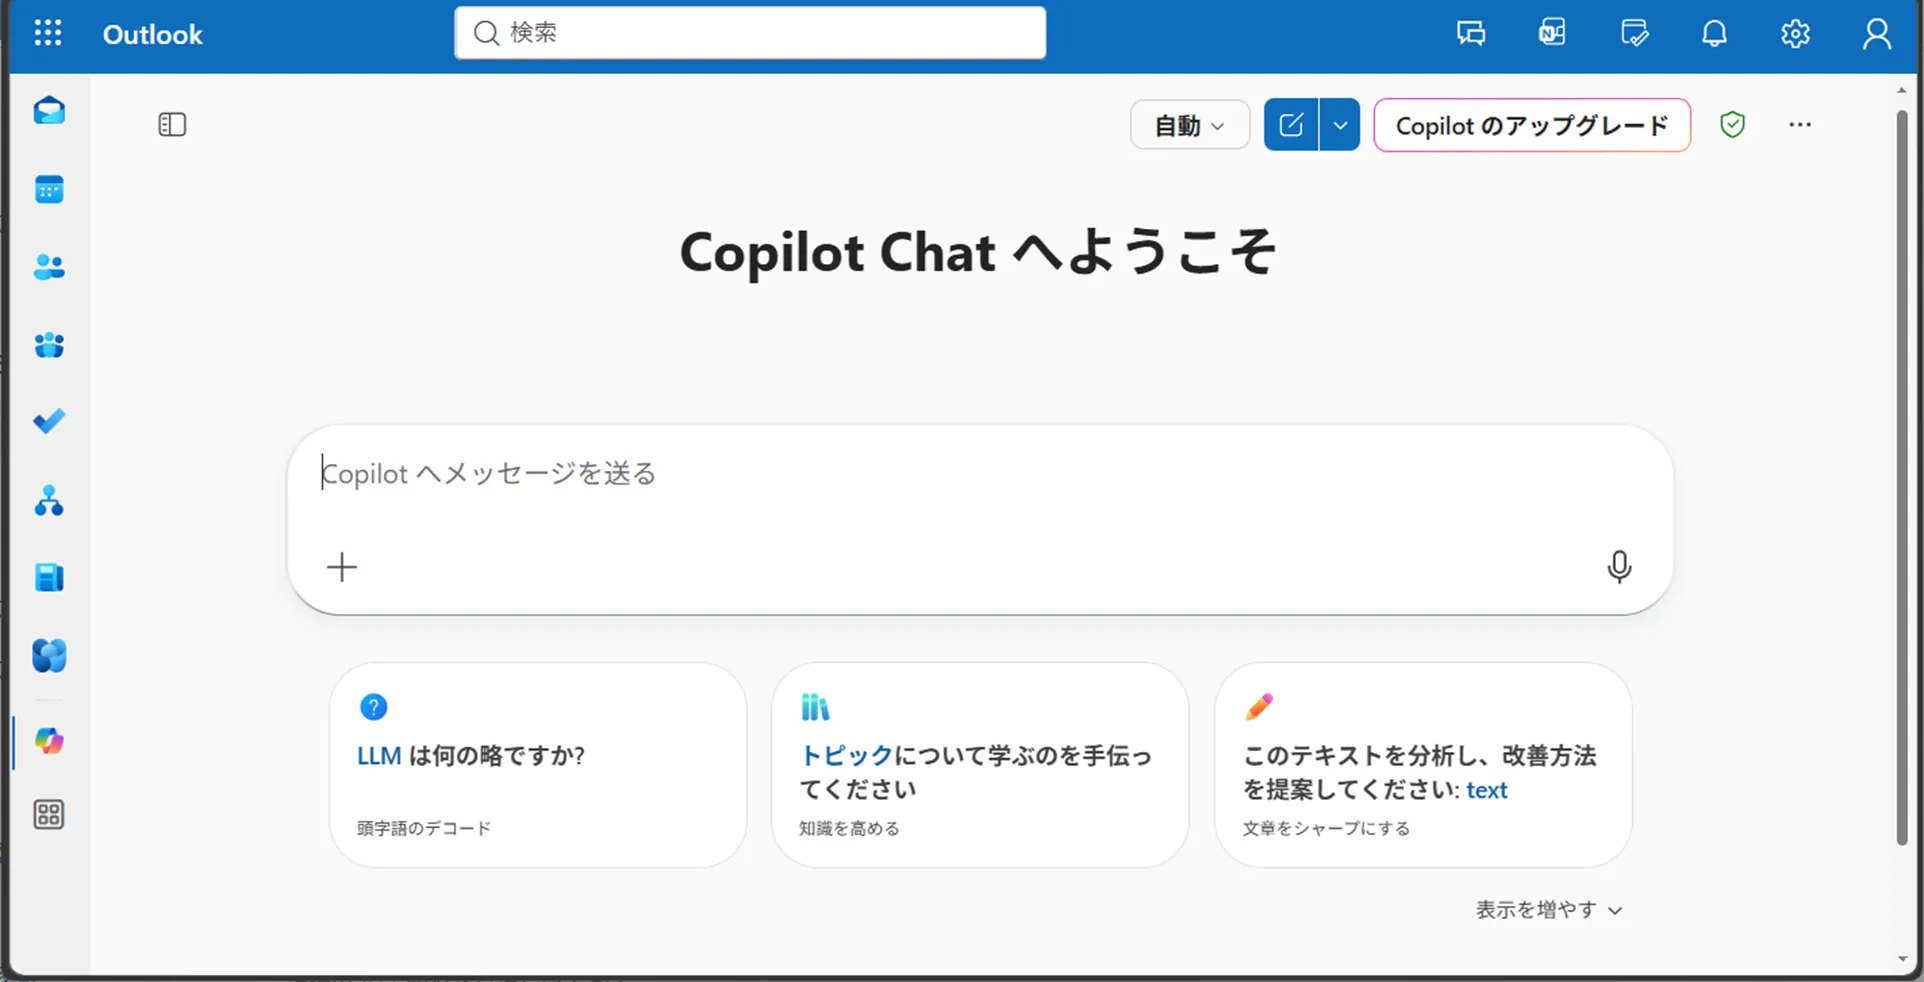The image size is (1924, 982).
Task: Toggle the left navigation pane visibility
Action: click(172, 124)
